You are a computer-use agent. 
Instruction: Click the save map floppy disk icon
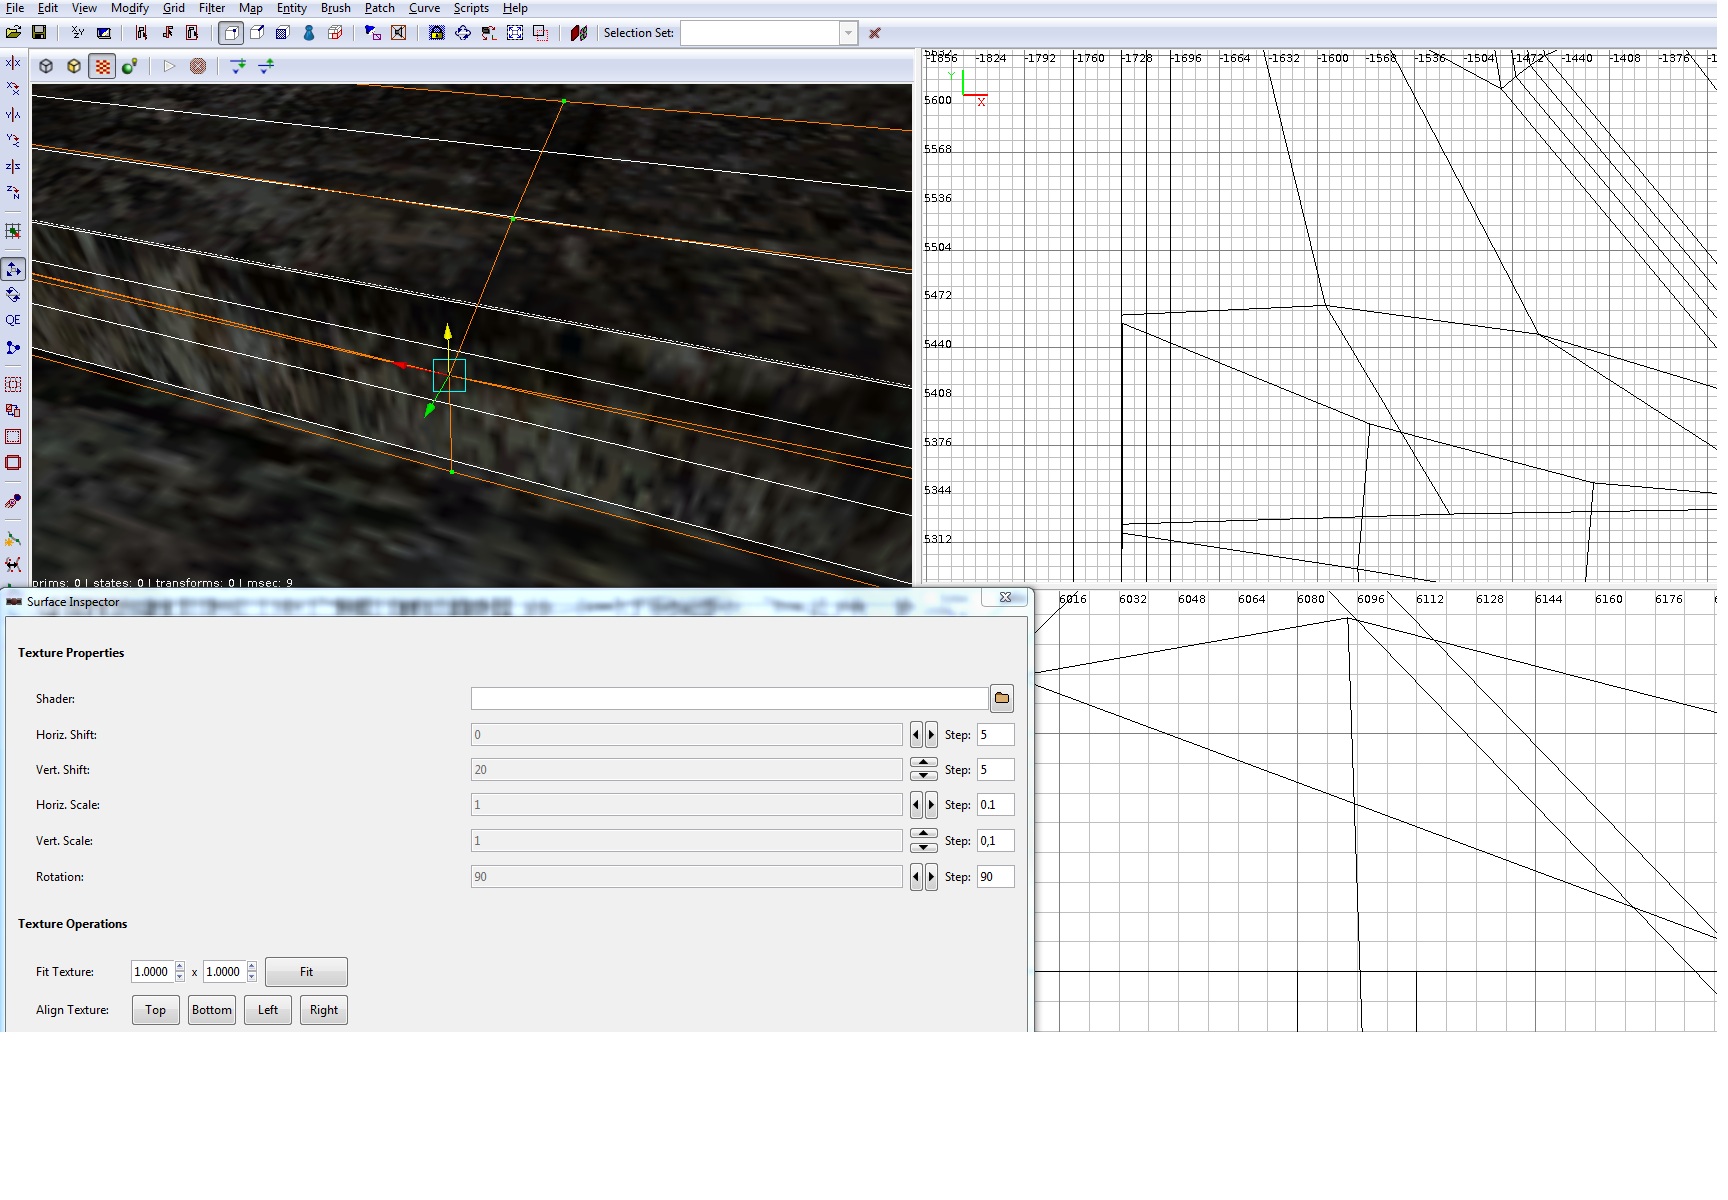point(39,33)
